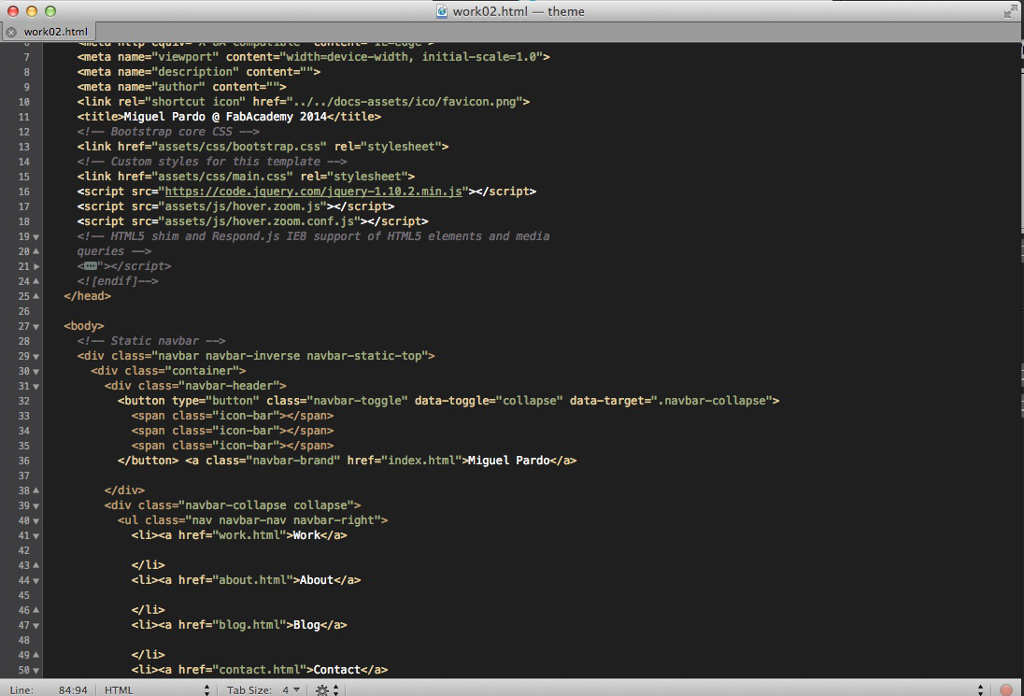This screenshot has height=696, width=1024.
Task: Fold the Work list item at line 41
Action: tap(36, 536)
